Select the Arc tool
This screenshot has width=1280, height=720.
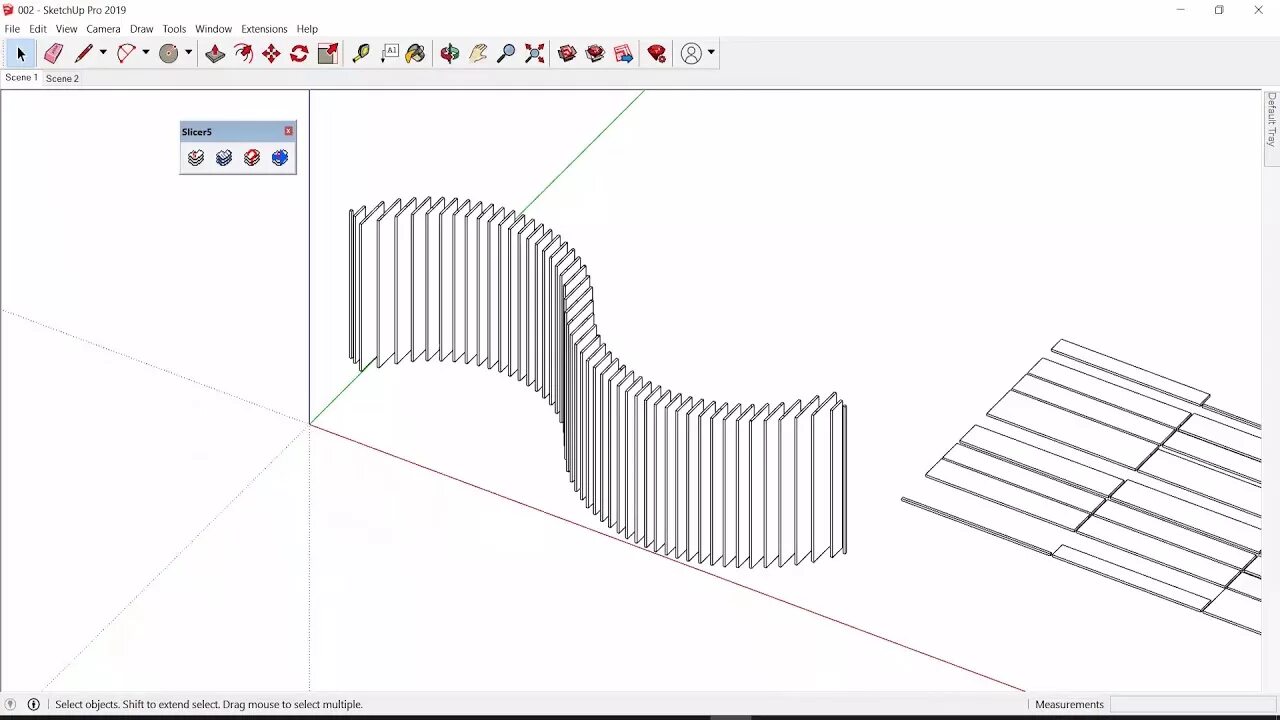tap(126, 54)
